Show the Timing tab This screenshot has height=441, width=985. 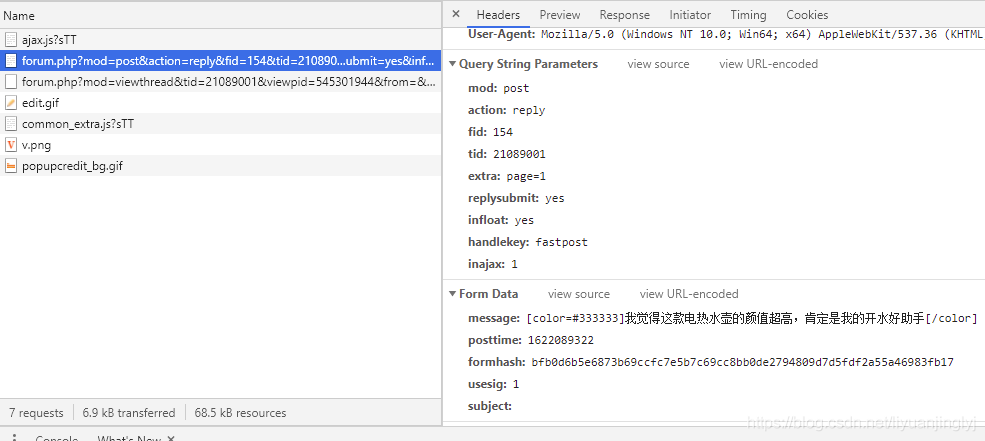[748, 15]
